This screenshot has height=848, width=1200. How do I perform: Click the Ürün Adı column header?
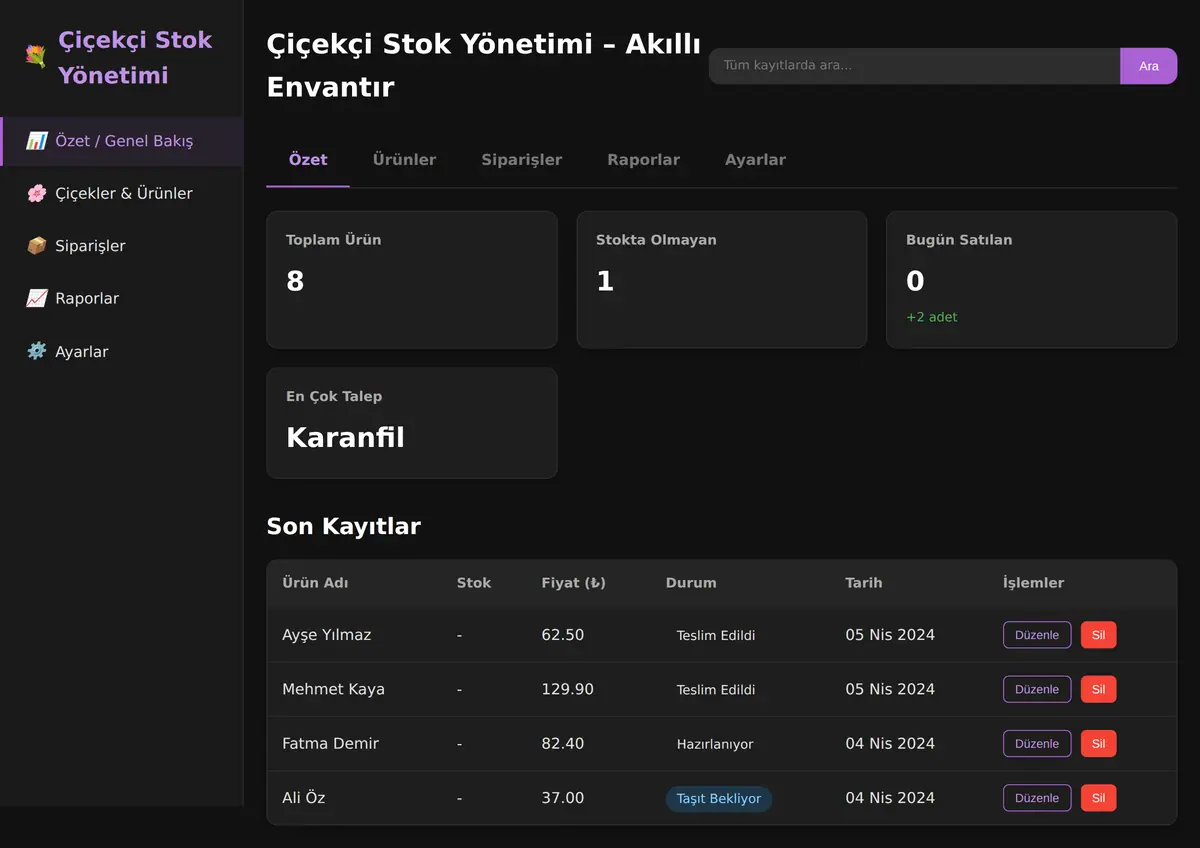315,583
